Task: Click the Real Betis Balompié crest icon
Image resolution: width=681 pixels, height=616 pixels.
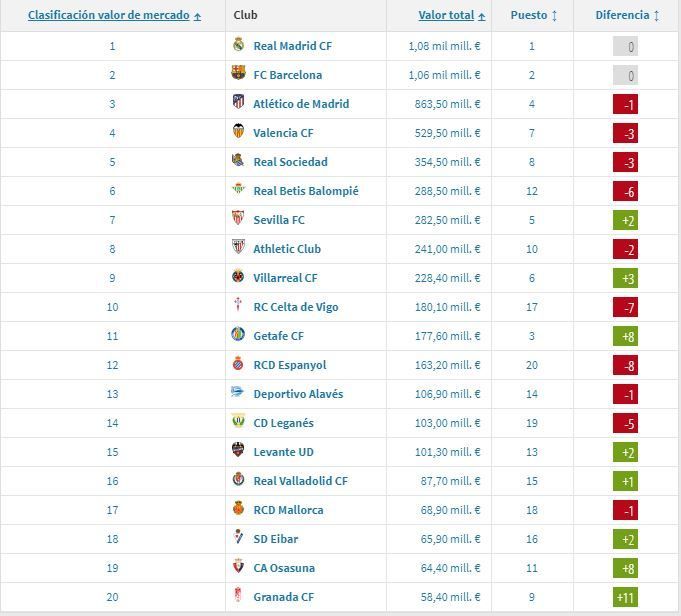Action: pos(238,190)
